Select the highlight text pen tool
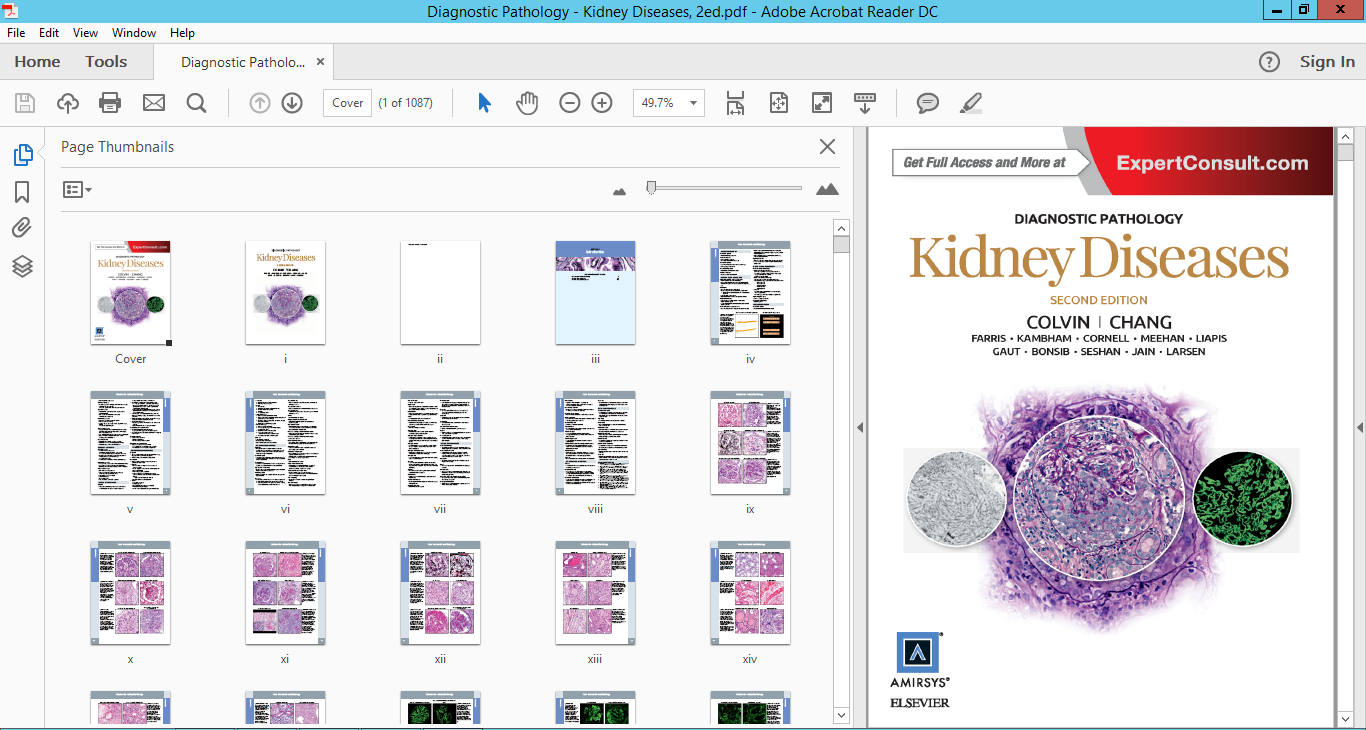The image size is (1366, 730). point(970,103)
